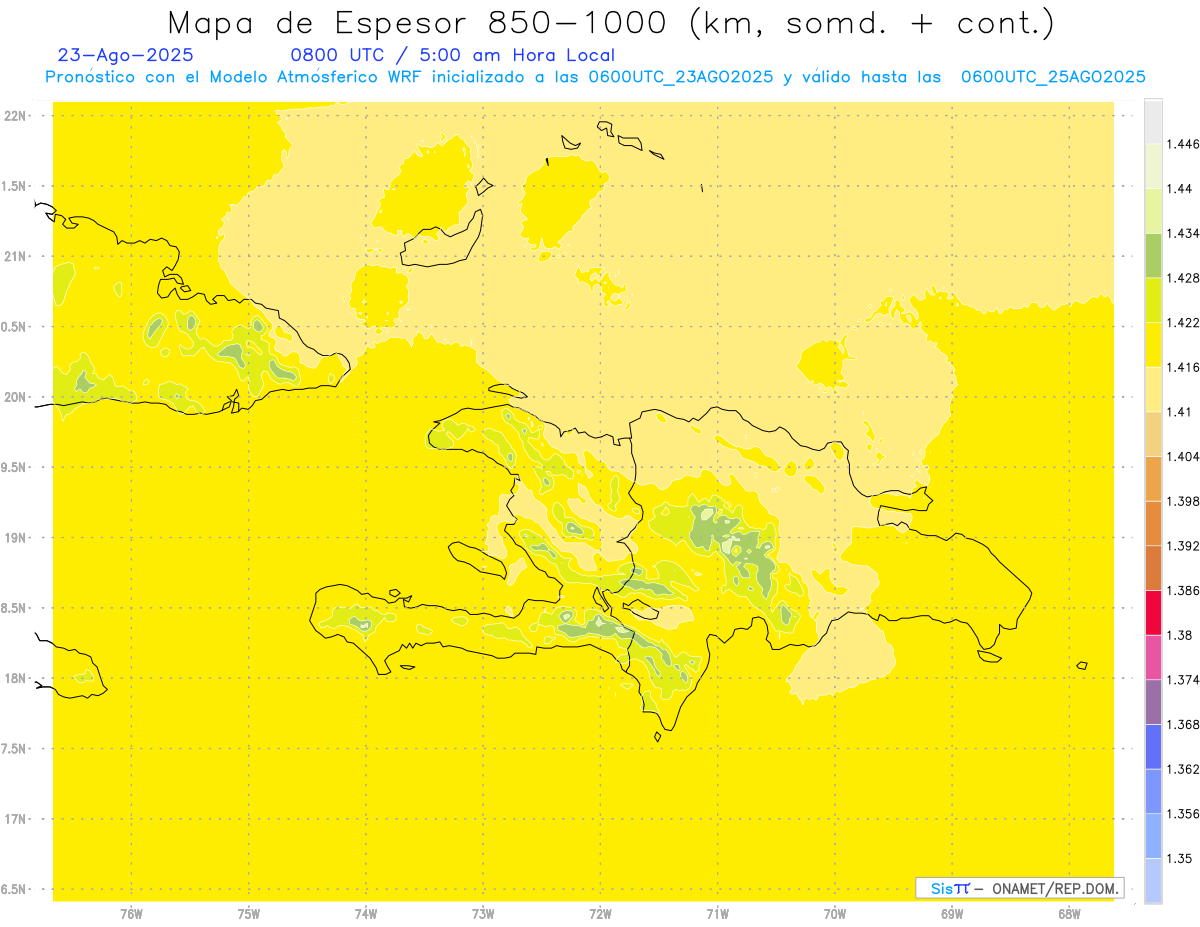Click the '1.434' scale value
Viewport: 1200px width, 927px height.
click(1183, 233)
